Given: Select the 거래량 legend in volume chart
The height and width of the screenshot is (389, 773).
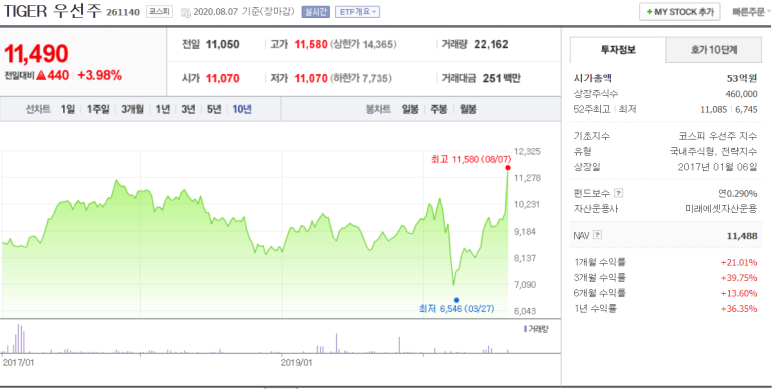Looking at the screenshot, I should click(536, 329).
